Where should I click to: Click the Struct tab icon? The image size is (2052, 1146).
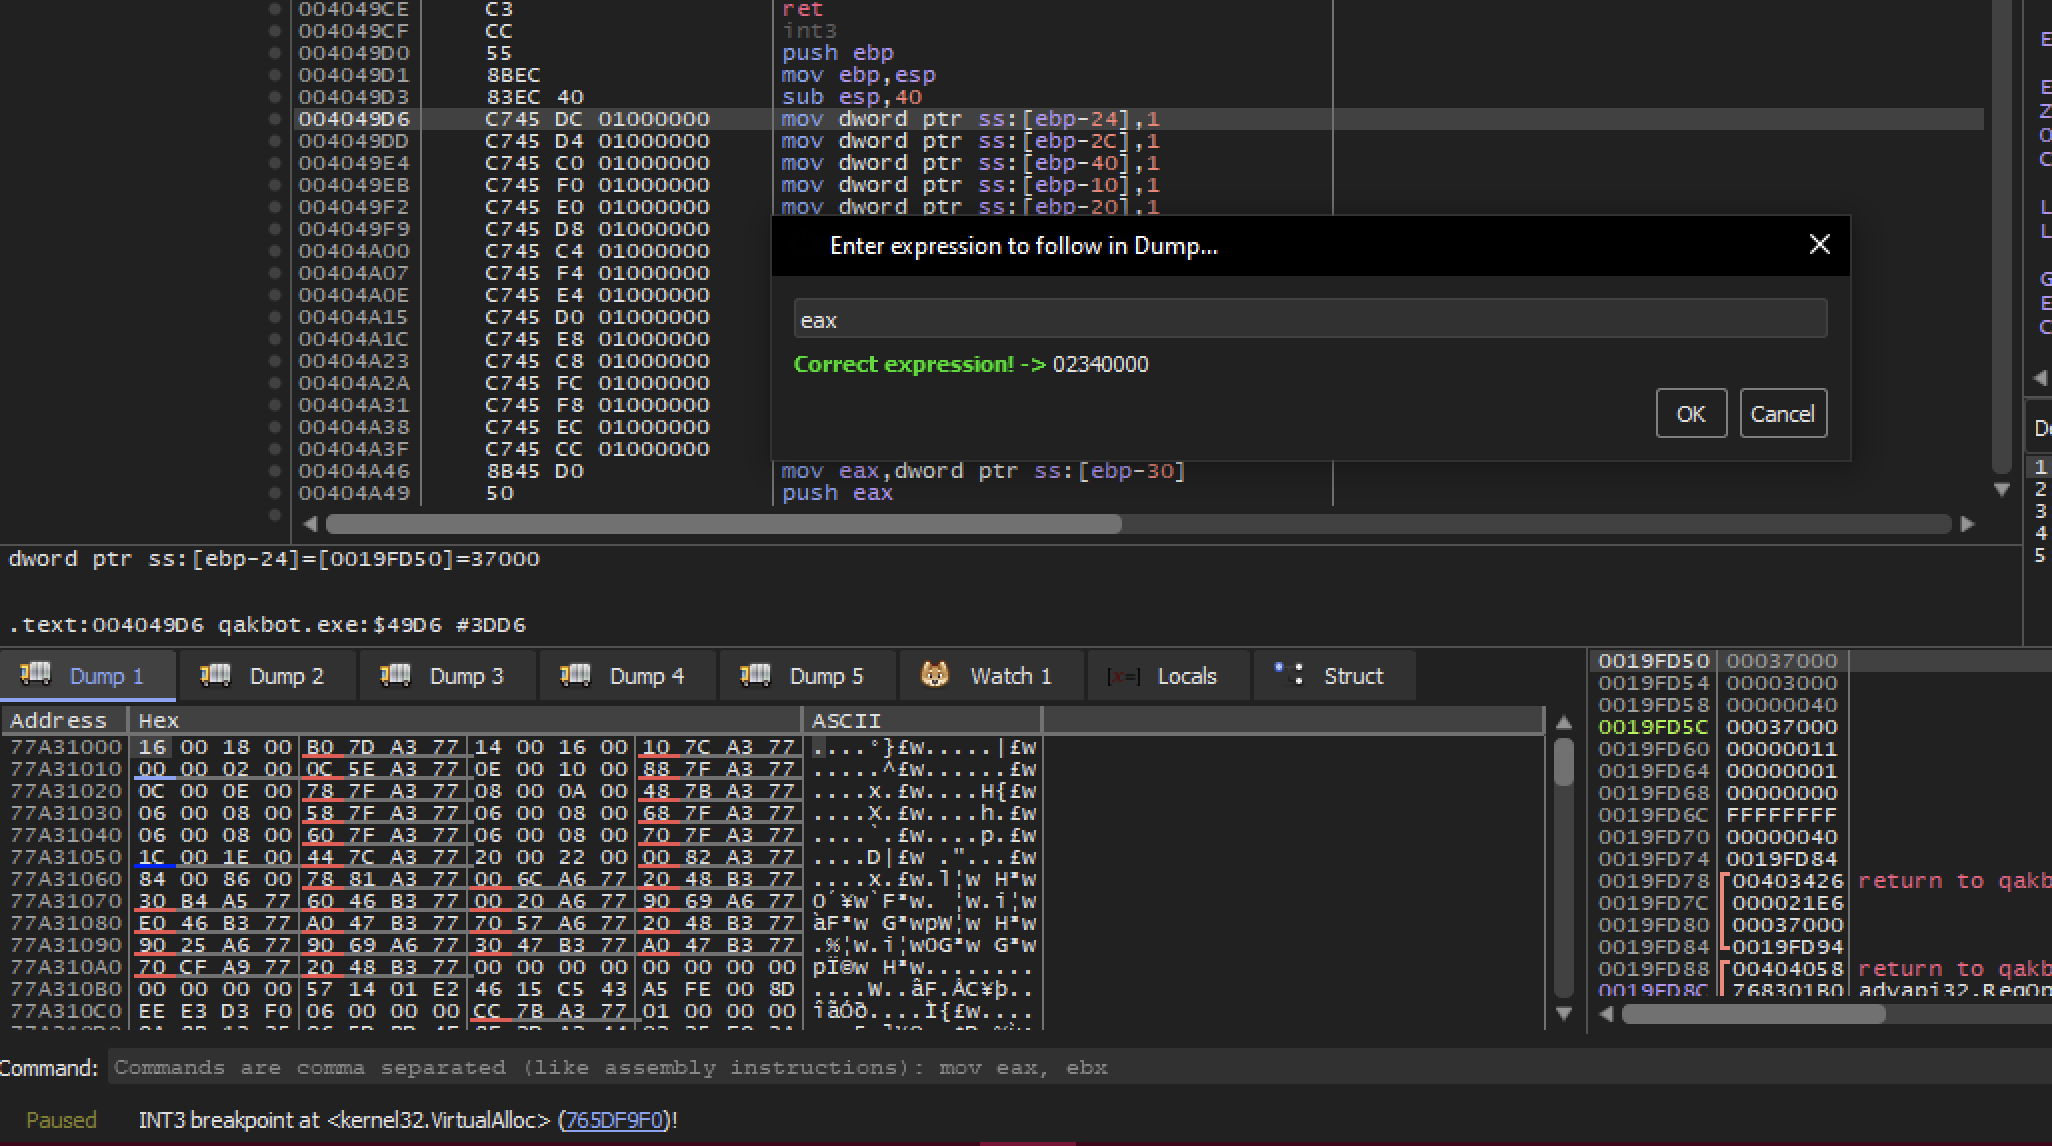pyautogui.click(x=1289, y=674)
